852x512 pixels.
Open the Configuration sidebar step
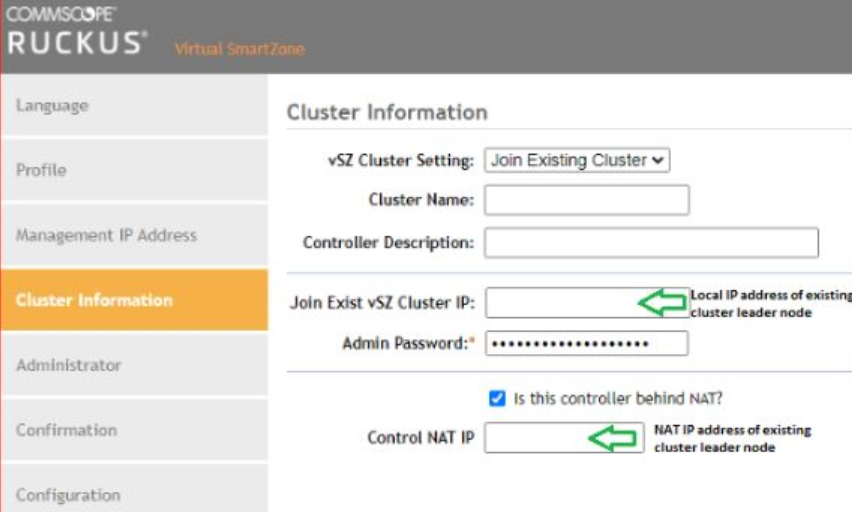pos(134,489)
